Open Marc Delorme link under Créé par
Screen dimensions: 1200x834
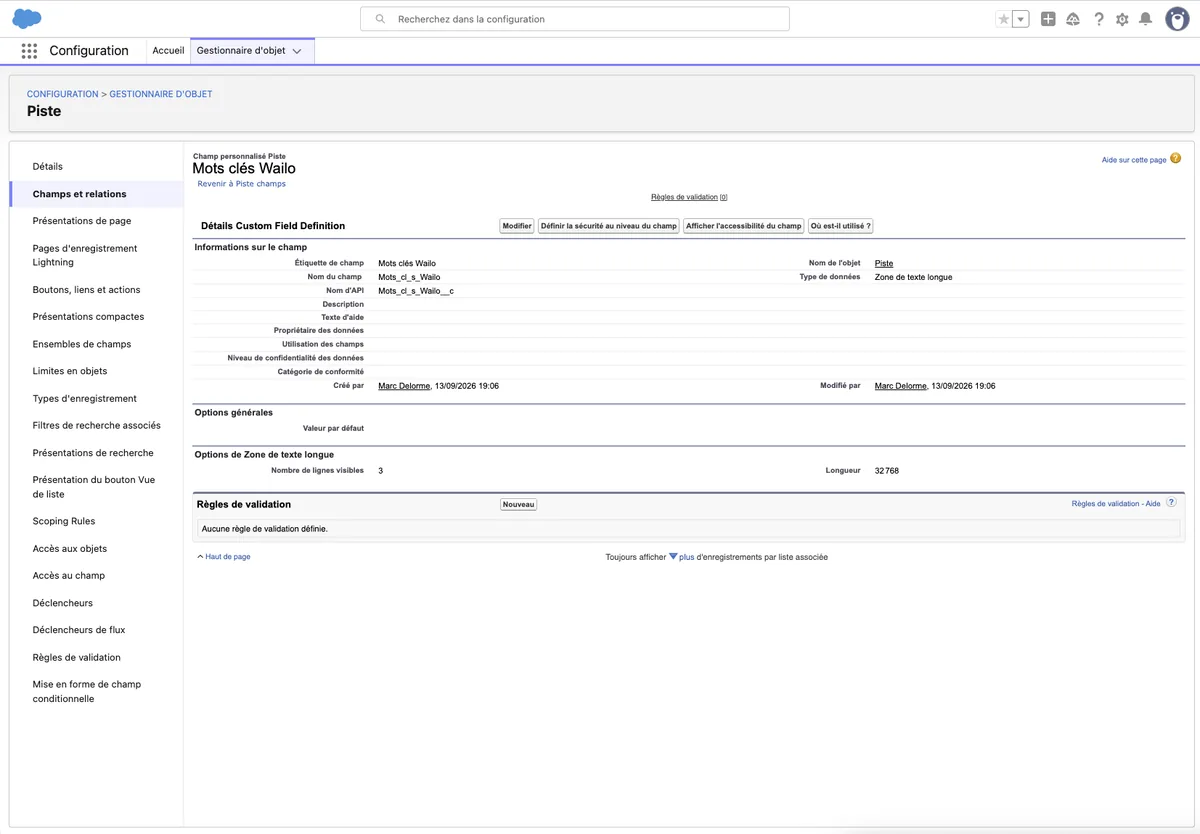[404, 386]
